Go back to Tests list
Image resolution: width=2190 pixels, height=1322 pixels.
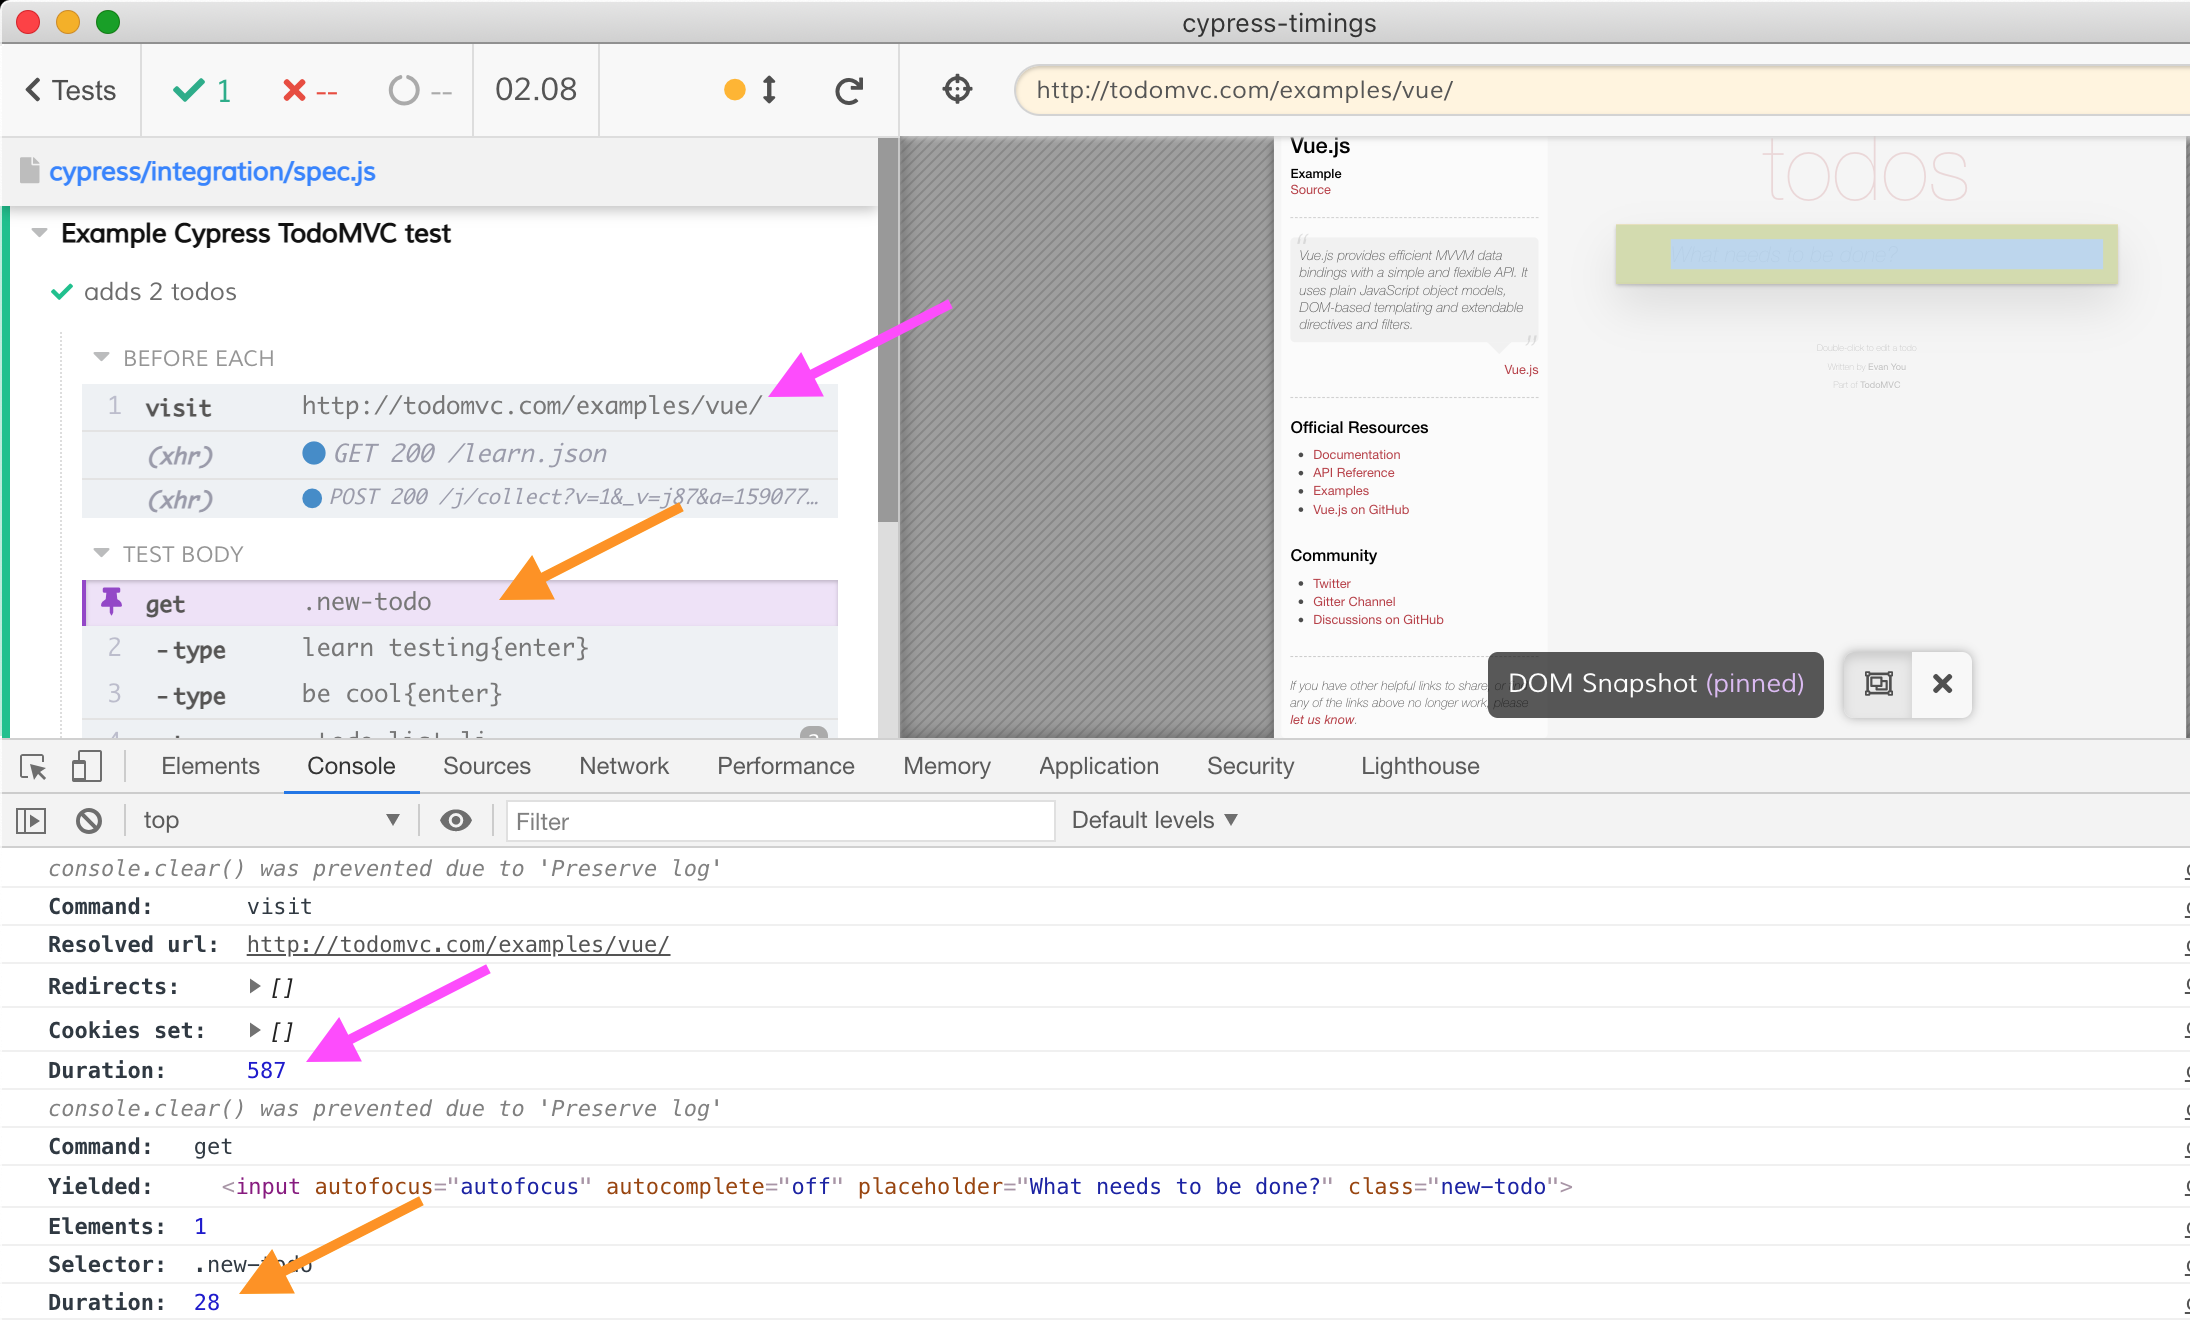[70, 90]
